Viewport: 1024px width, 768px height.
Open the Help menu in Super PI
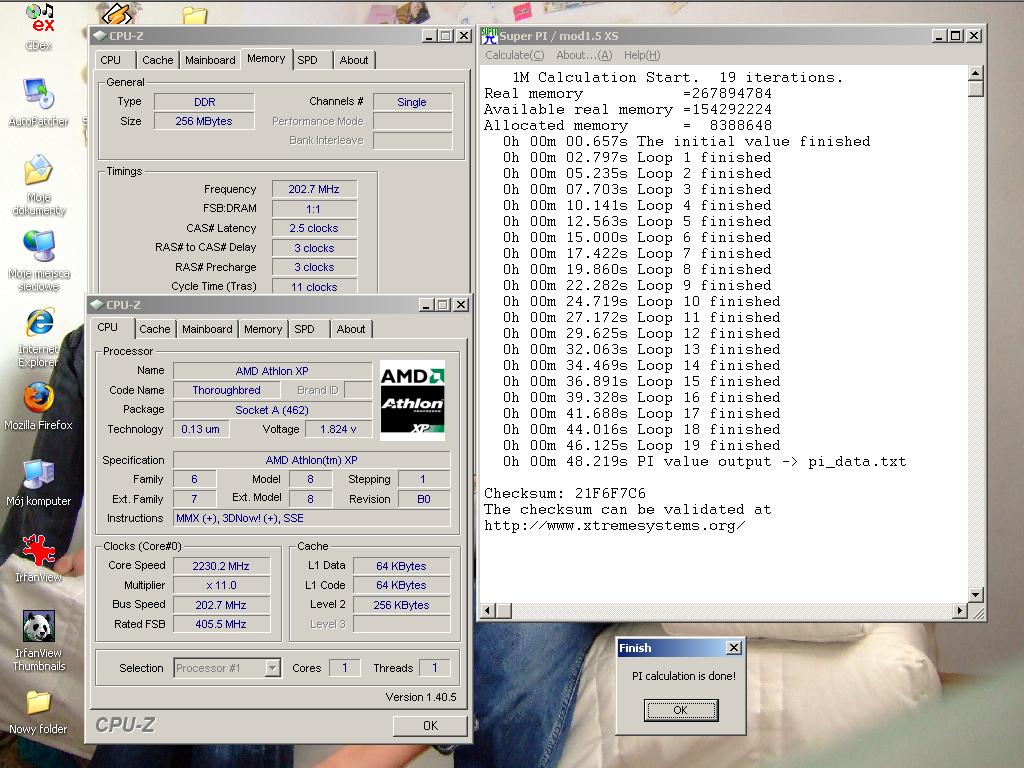pyautogui.click(x=642, y=56)
